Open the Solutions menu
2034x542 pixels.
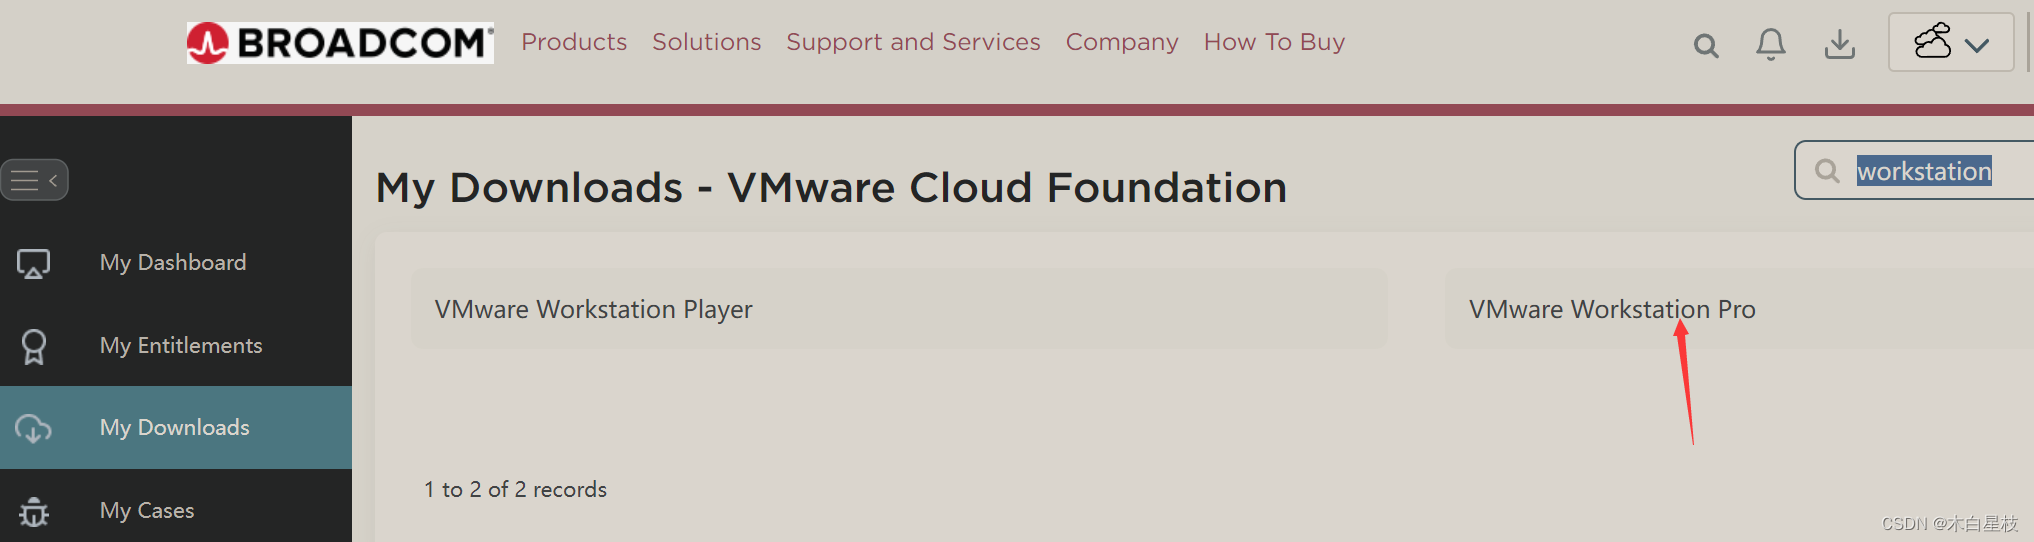click(707, 42)
